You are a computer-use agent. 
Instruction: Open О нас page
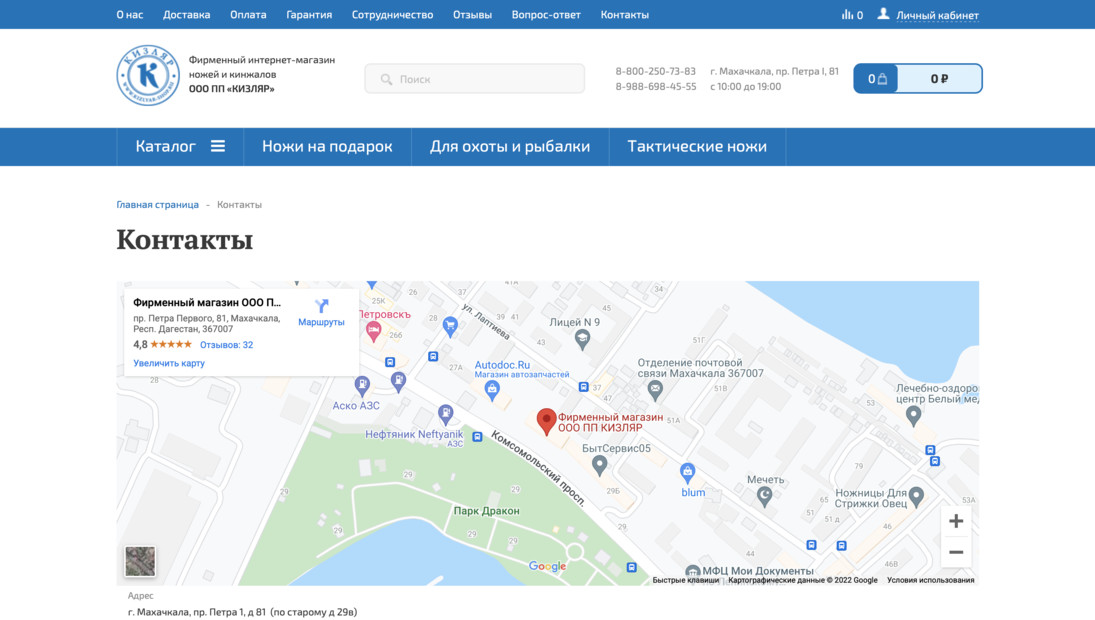tap(130, 15)
